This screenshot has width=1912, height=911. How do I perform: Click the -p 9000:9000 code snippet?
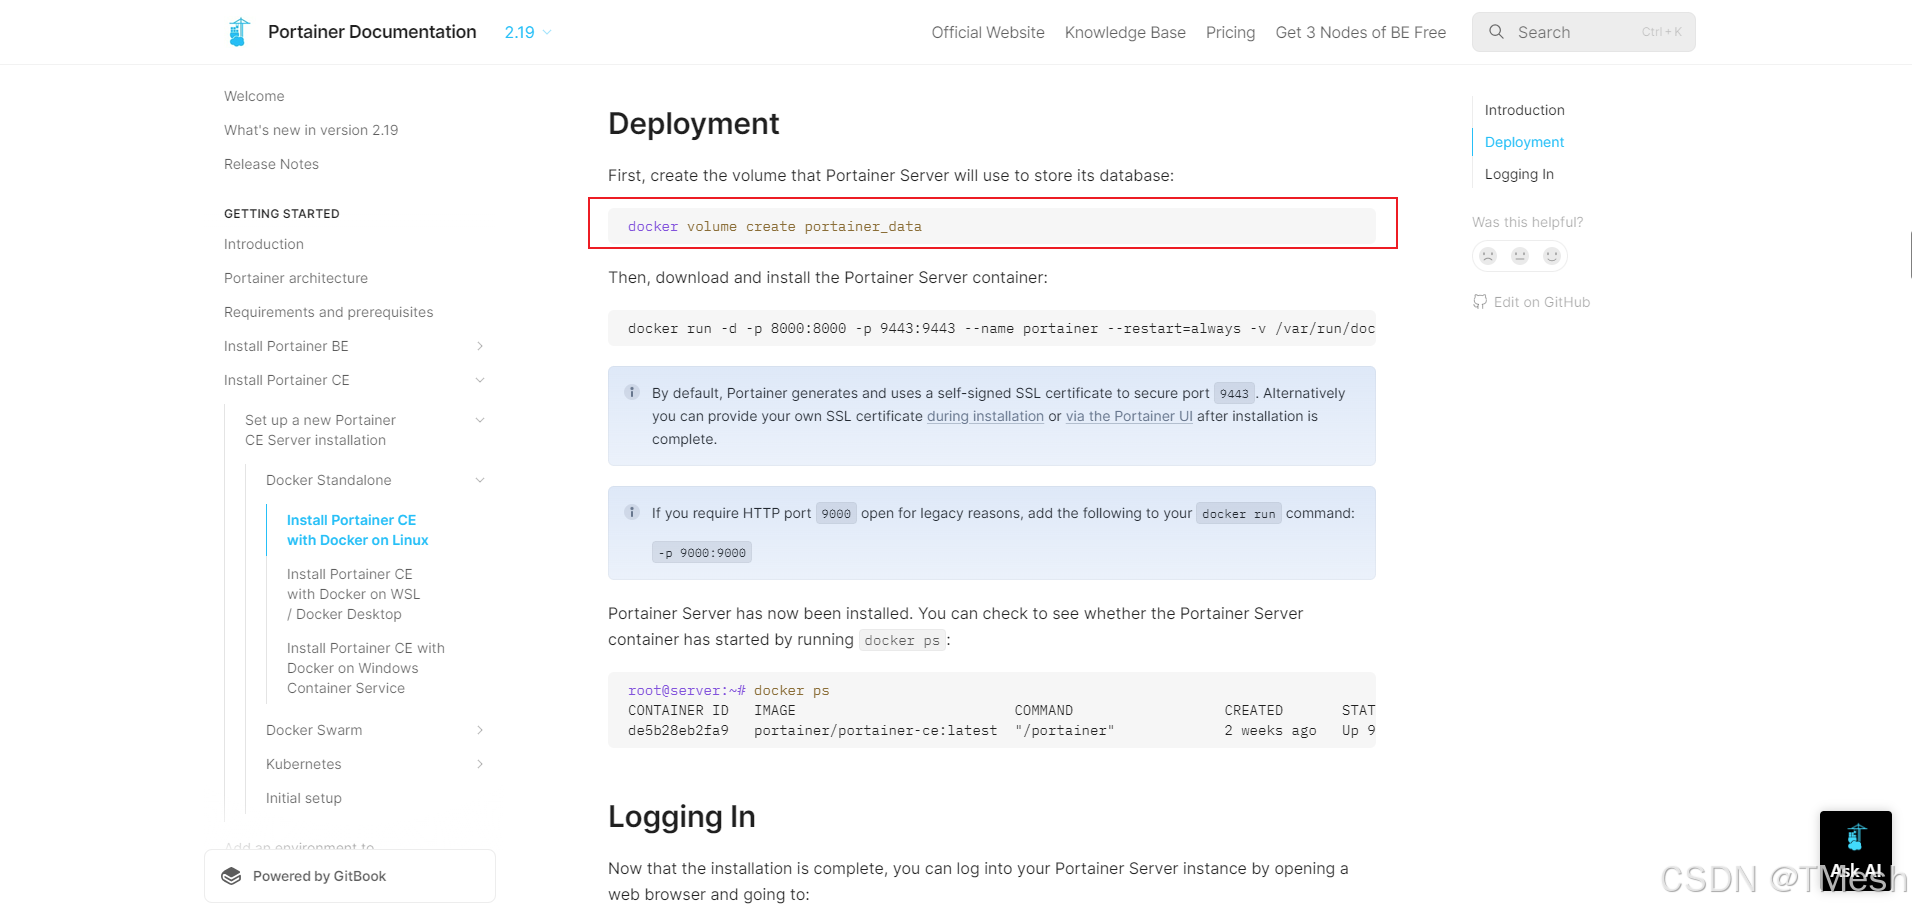pyautogui.click(x=702, y=553)
